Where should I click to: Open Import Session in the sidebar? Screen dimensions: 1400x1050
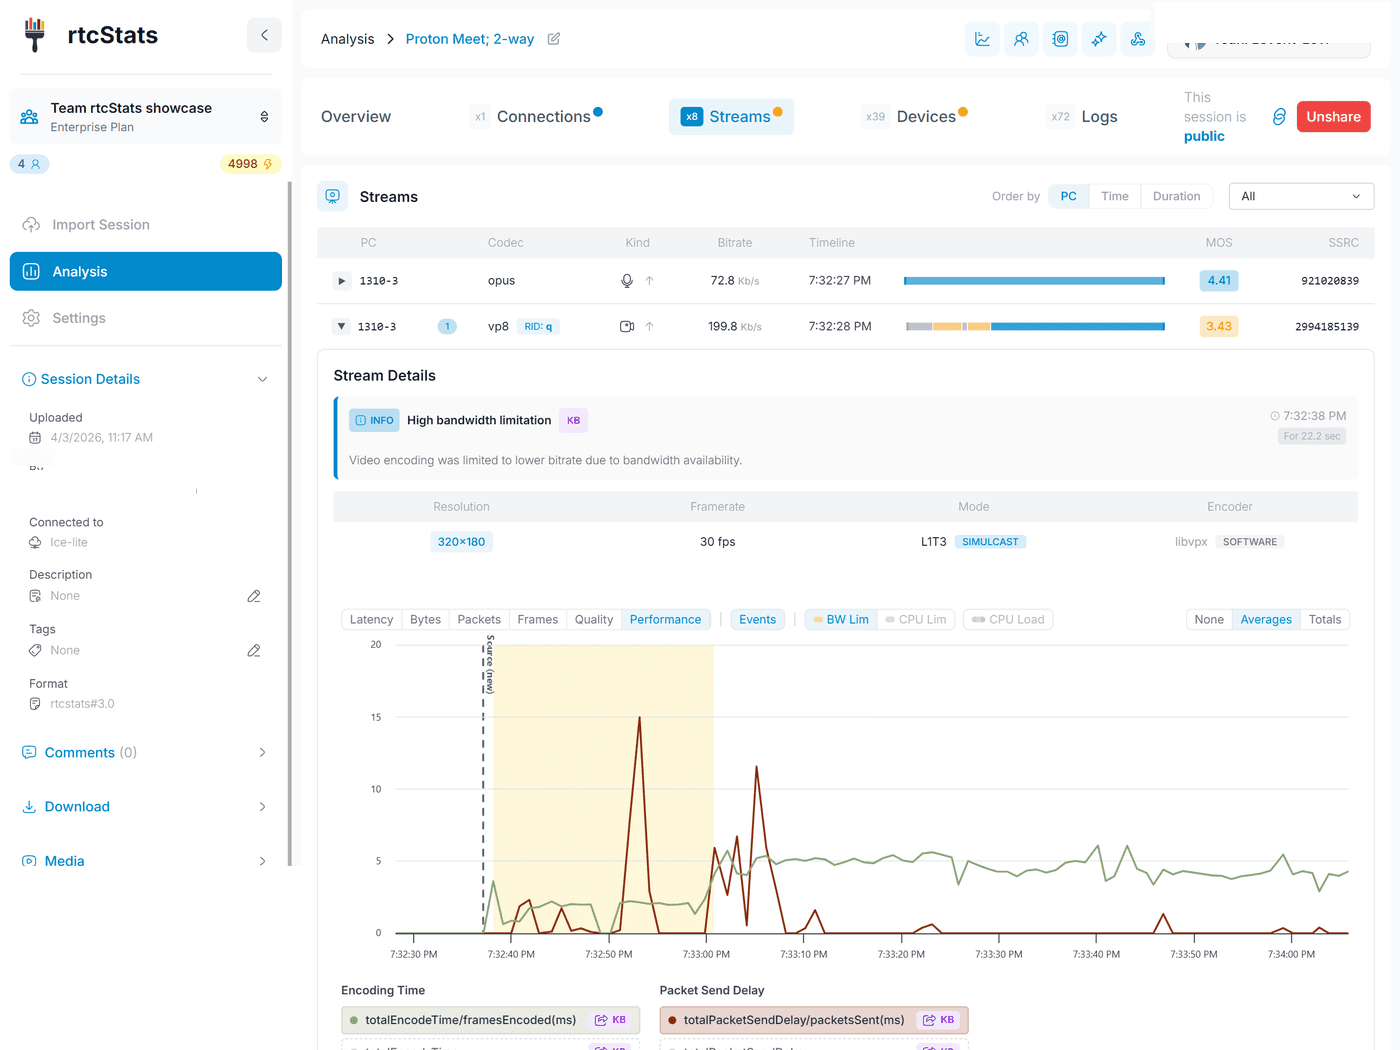pos(146,225)
